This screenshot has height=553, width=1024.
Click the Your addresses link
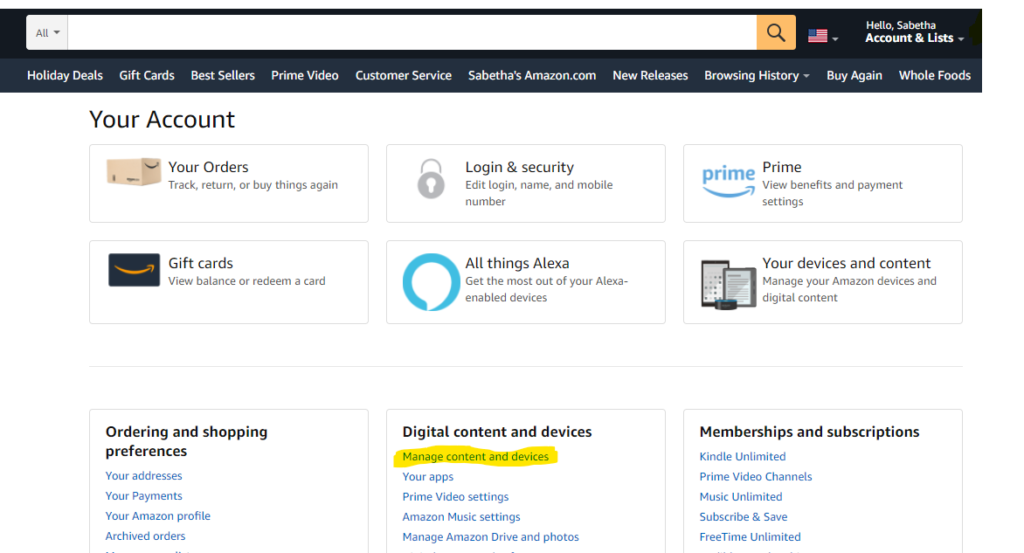tap(144, 475)
